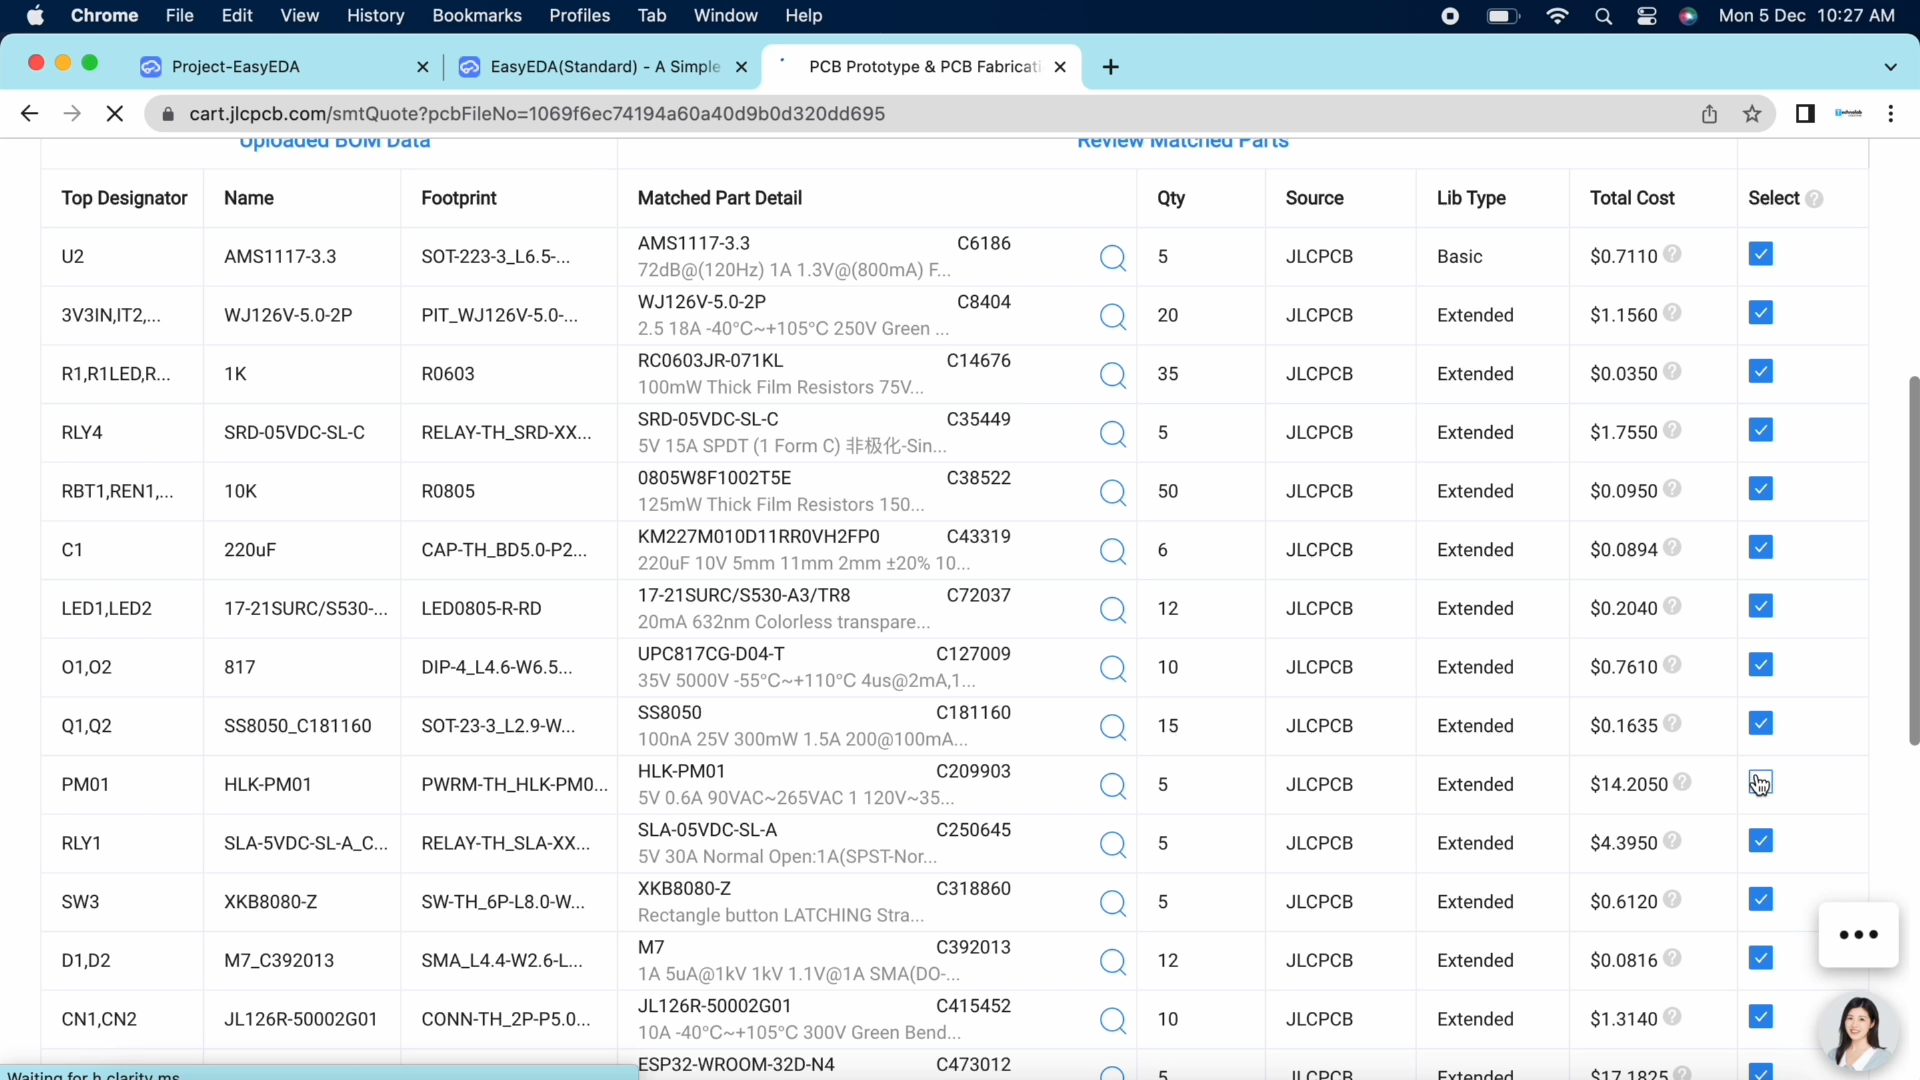Click Basic lib type in U2 row
This screenshot has width=1920, height=1080.
pos(1459,257)
